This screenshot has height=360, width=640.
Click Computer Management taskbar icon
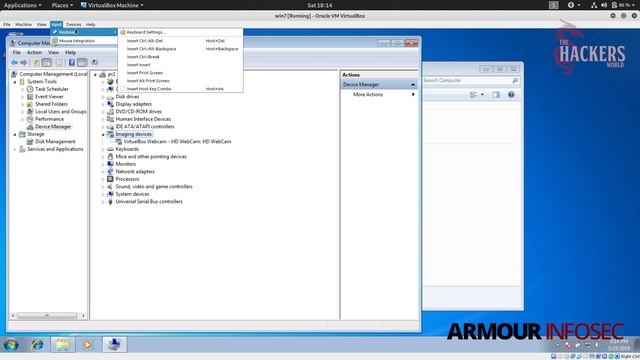point(114,344)
